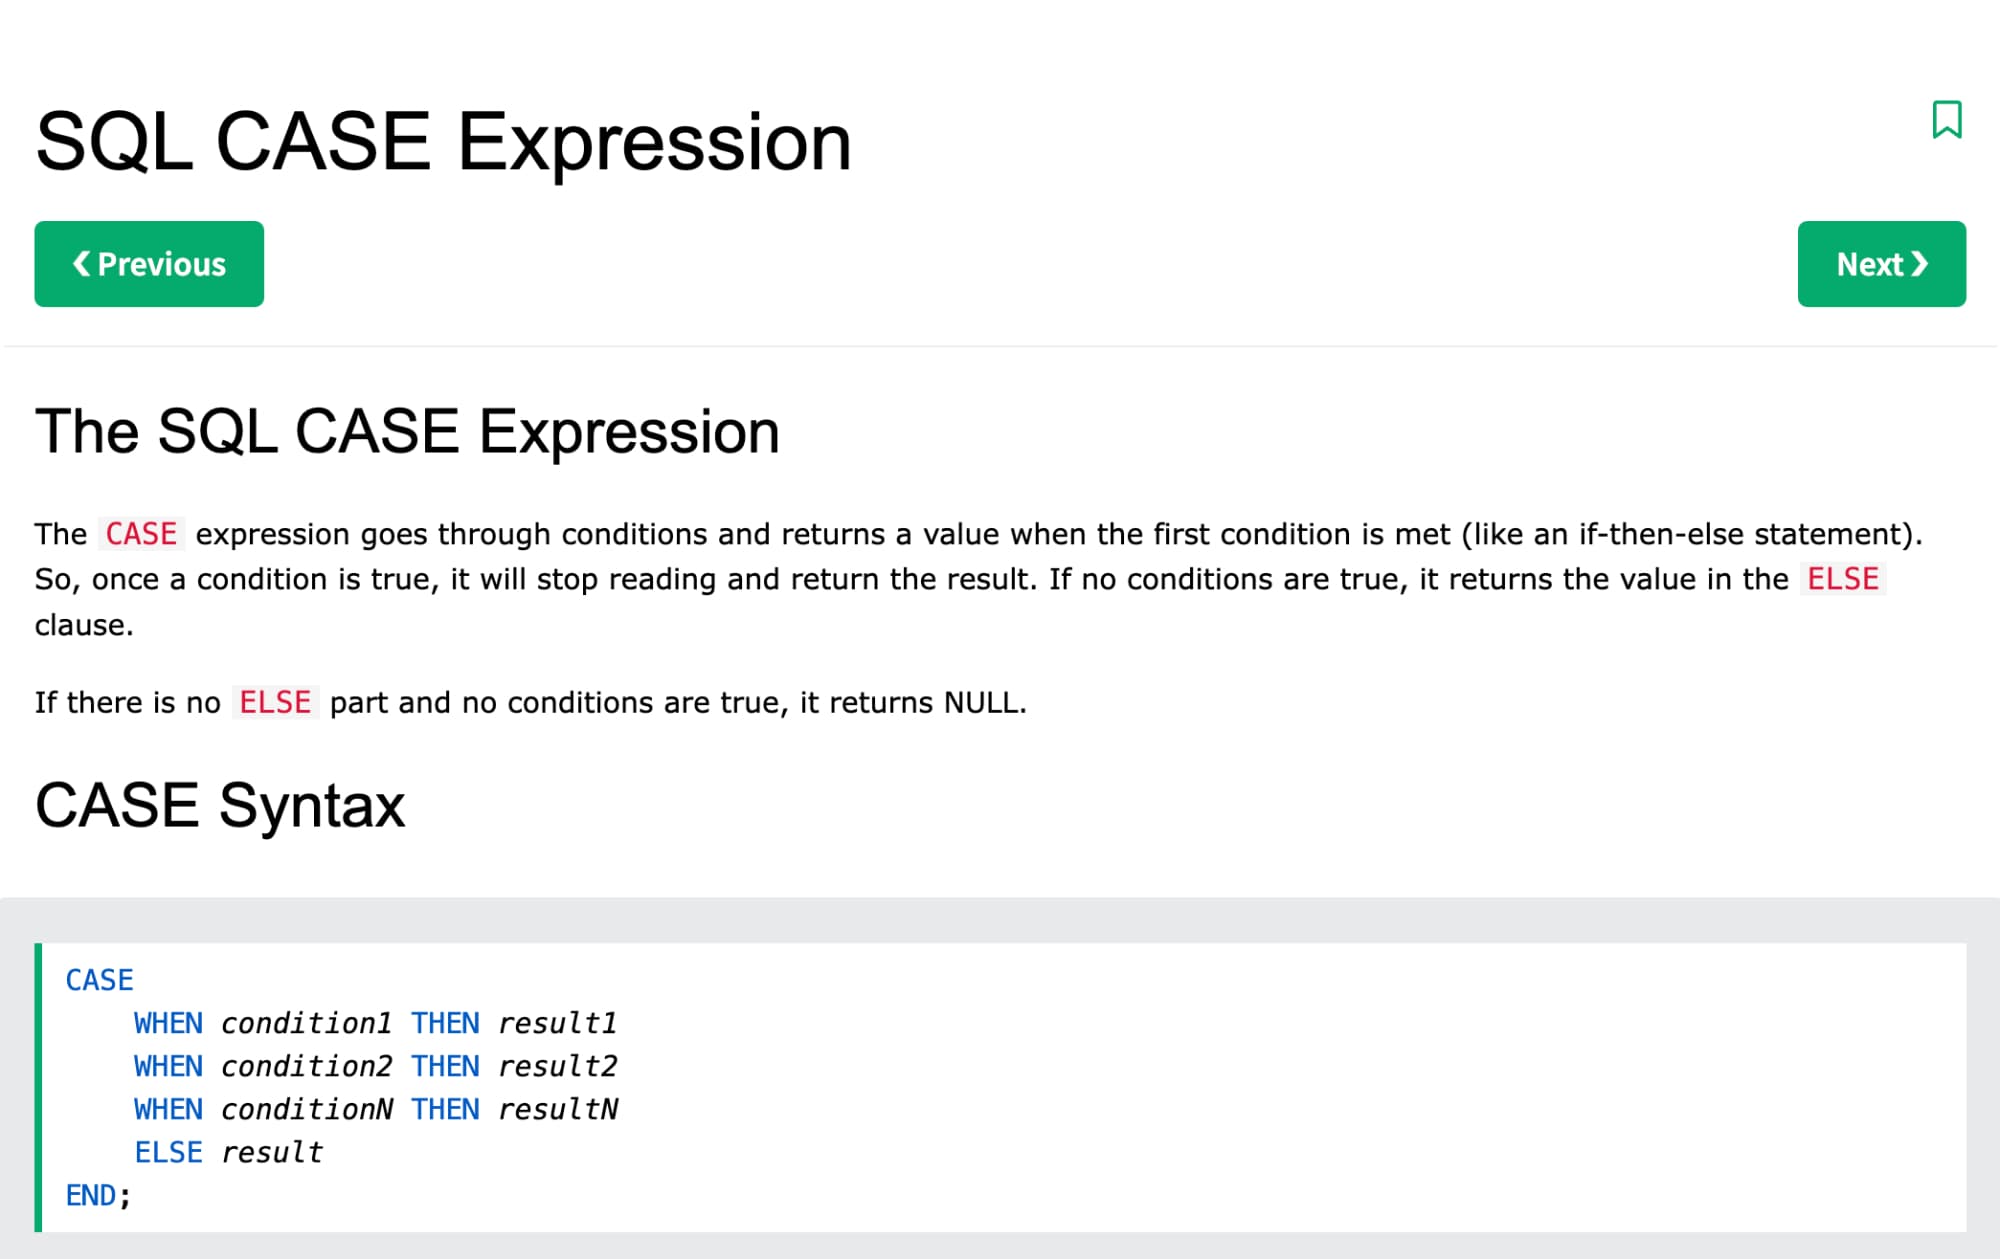Click the END keyword in the code block

91,1195
